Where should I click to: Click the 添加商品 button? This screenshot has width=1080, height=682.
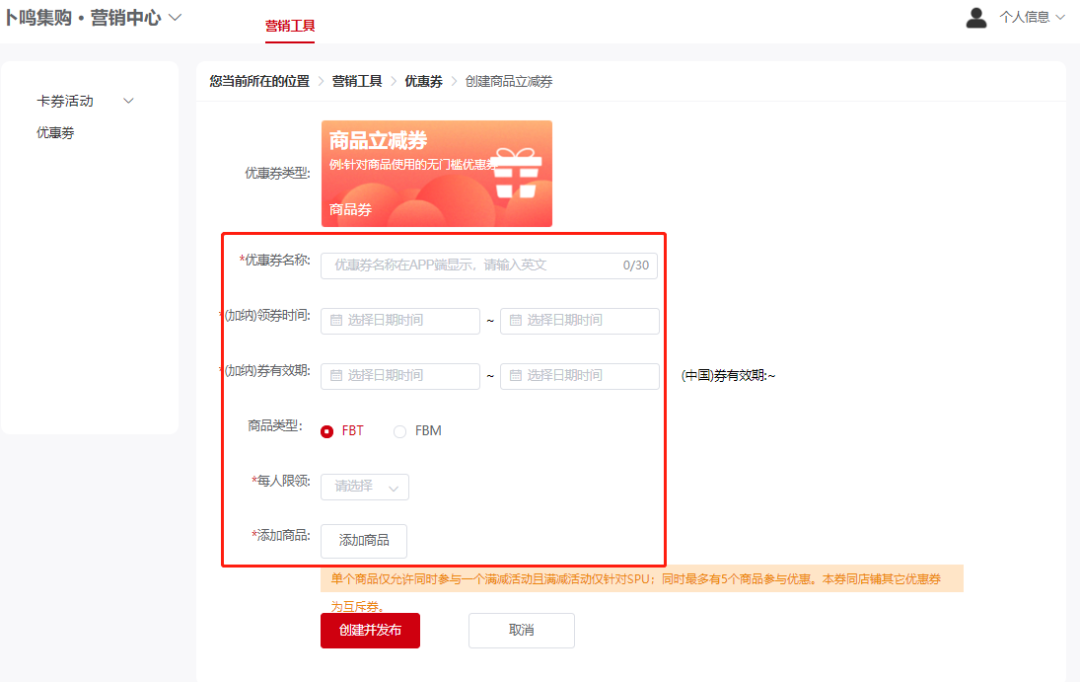[363, 541]
